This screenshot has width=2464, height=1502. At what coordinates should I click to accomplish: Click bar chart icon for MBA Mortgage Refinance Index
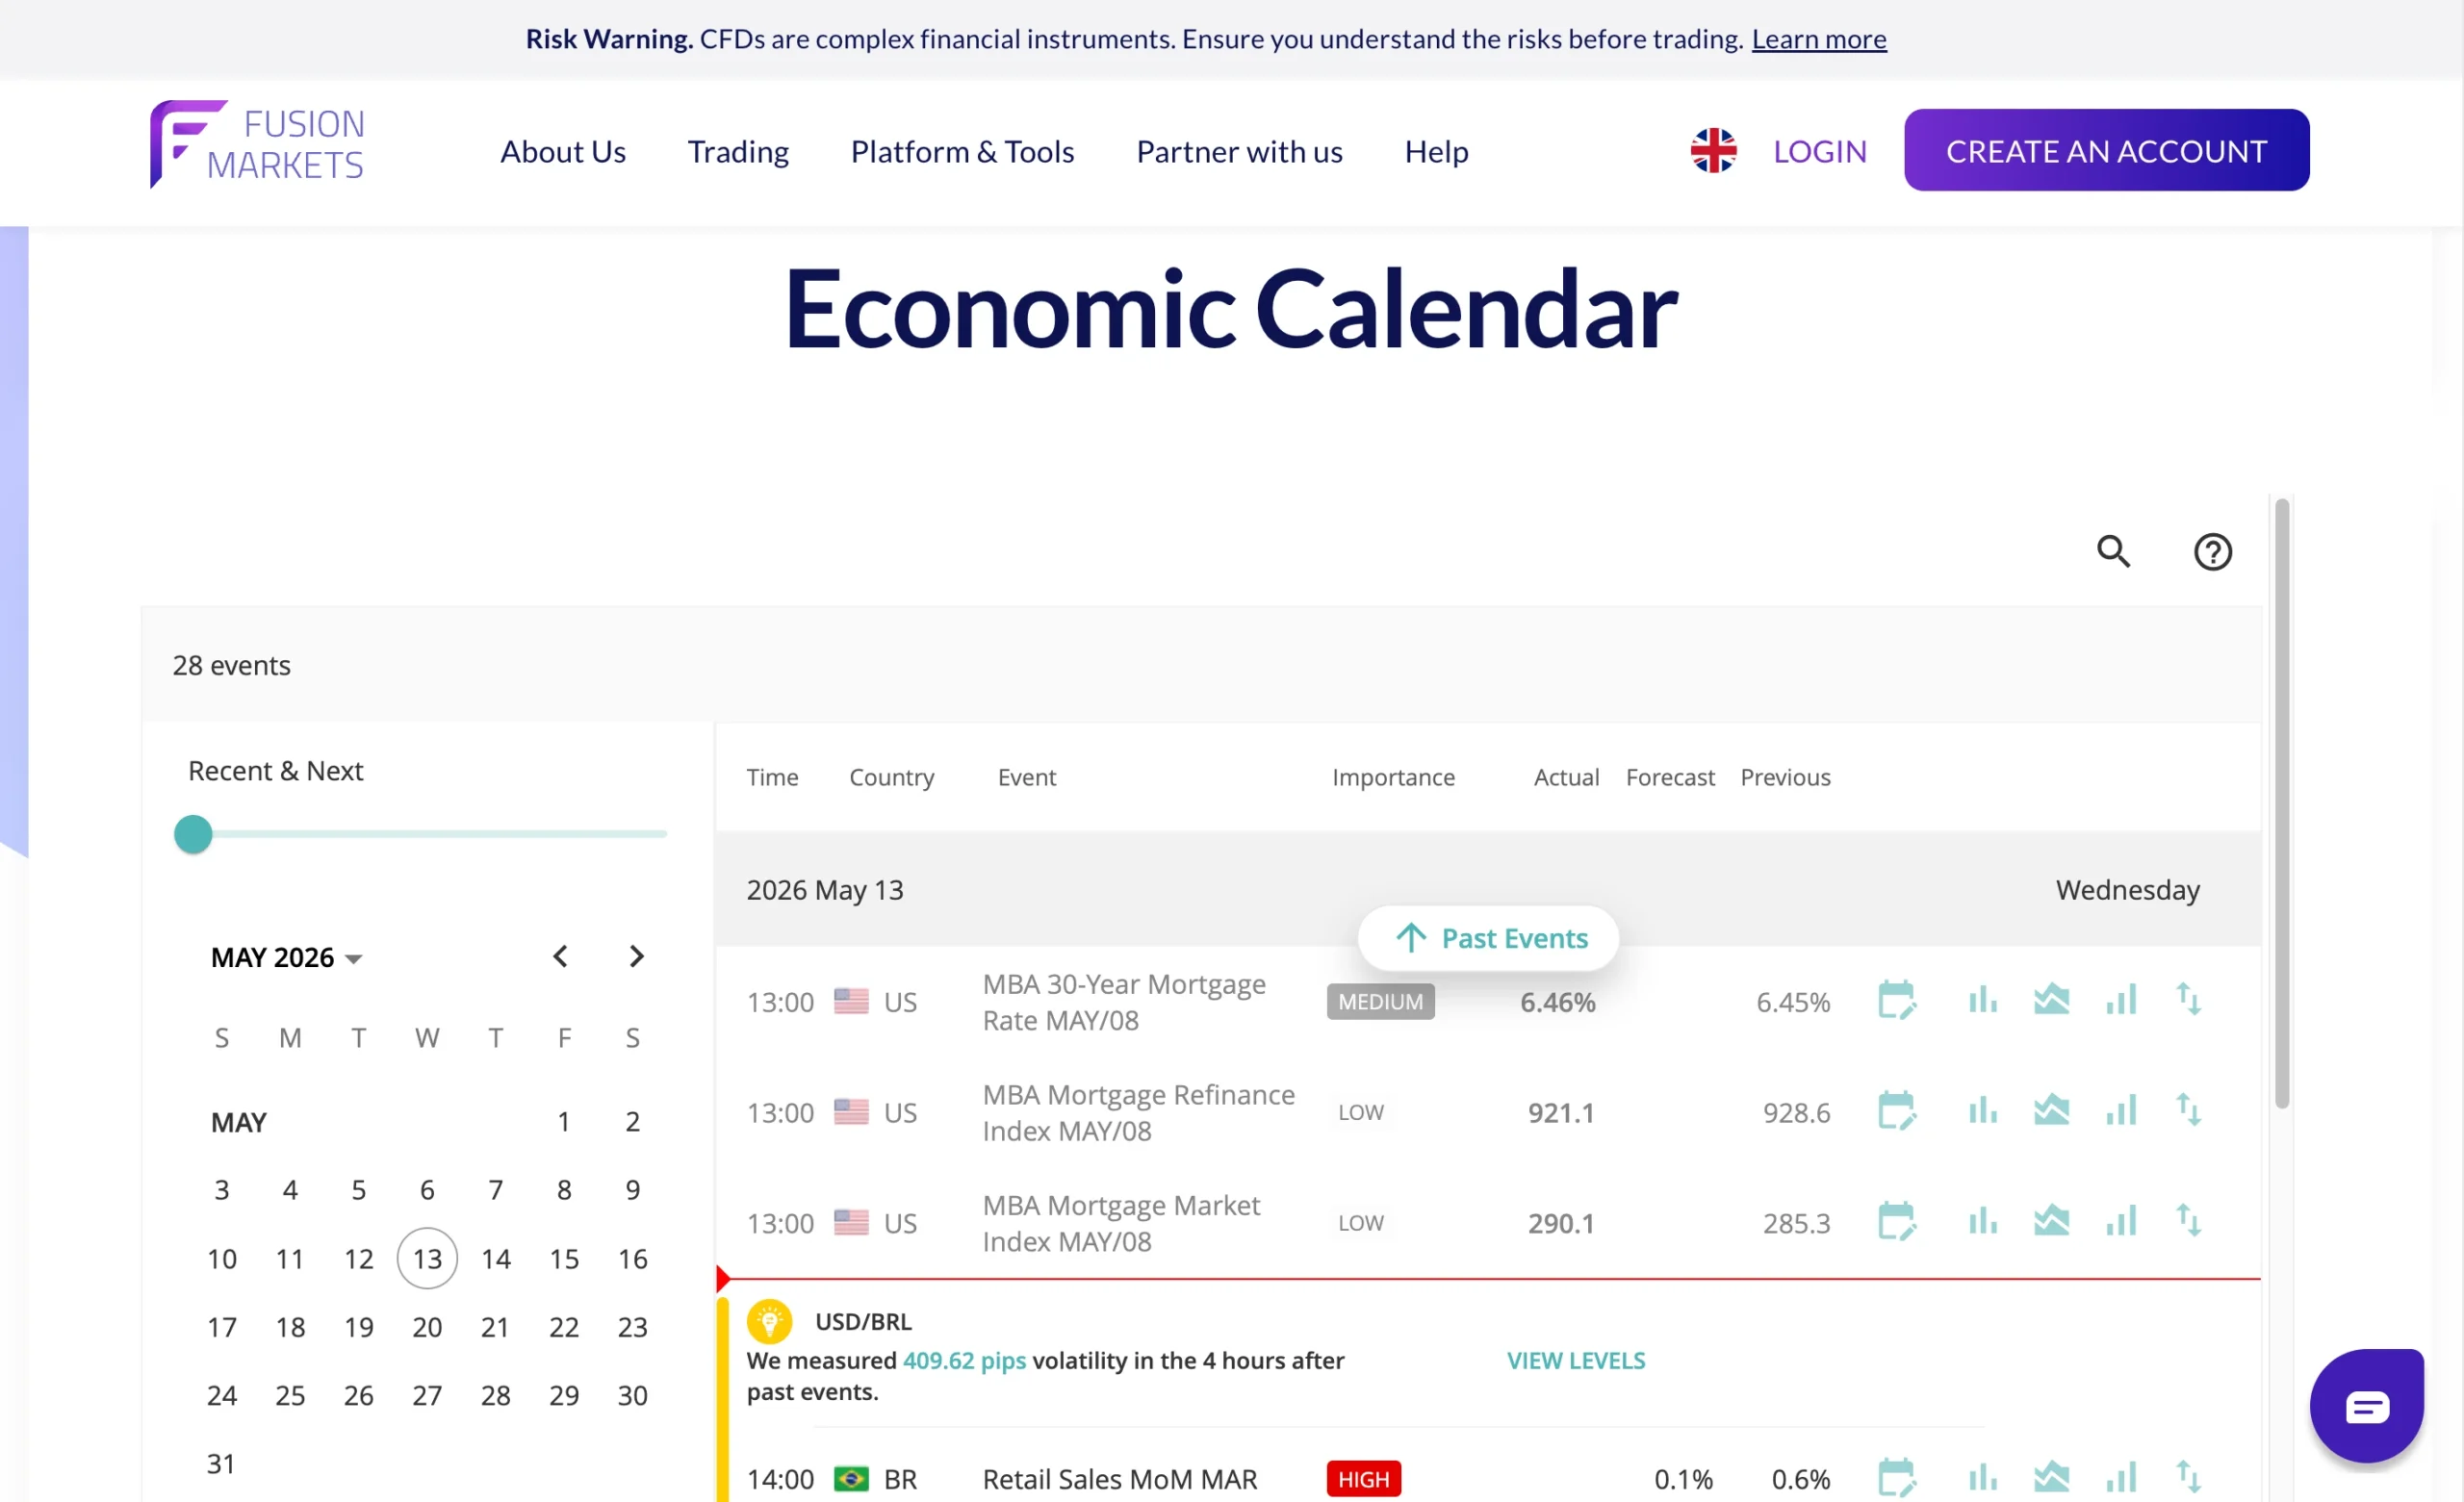pyautogui.click(x=1982, y=1111)
